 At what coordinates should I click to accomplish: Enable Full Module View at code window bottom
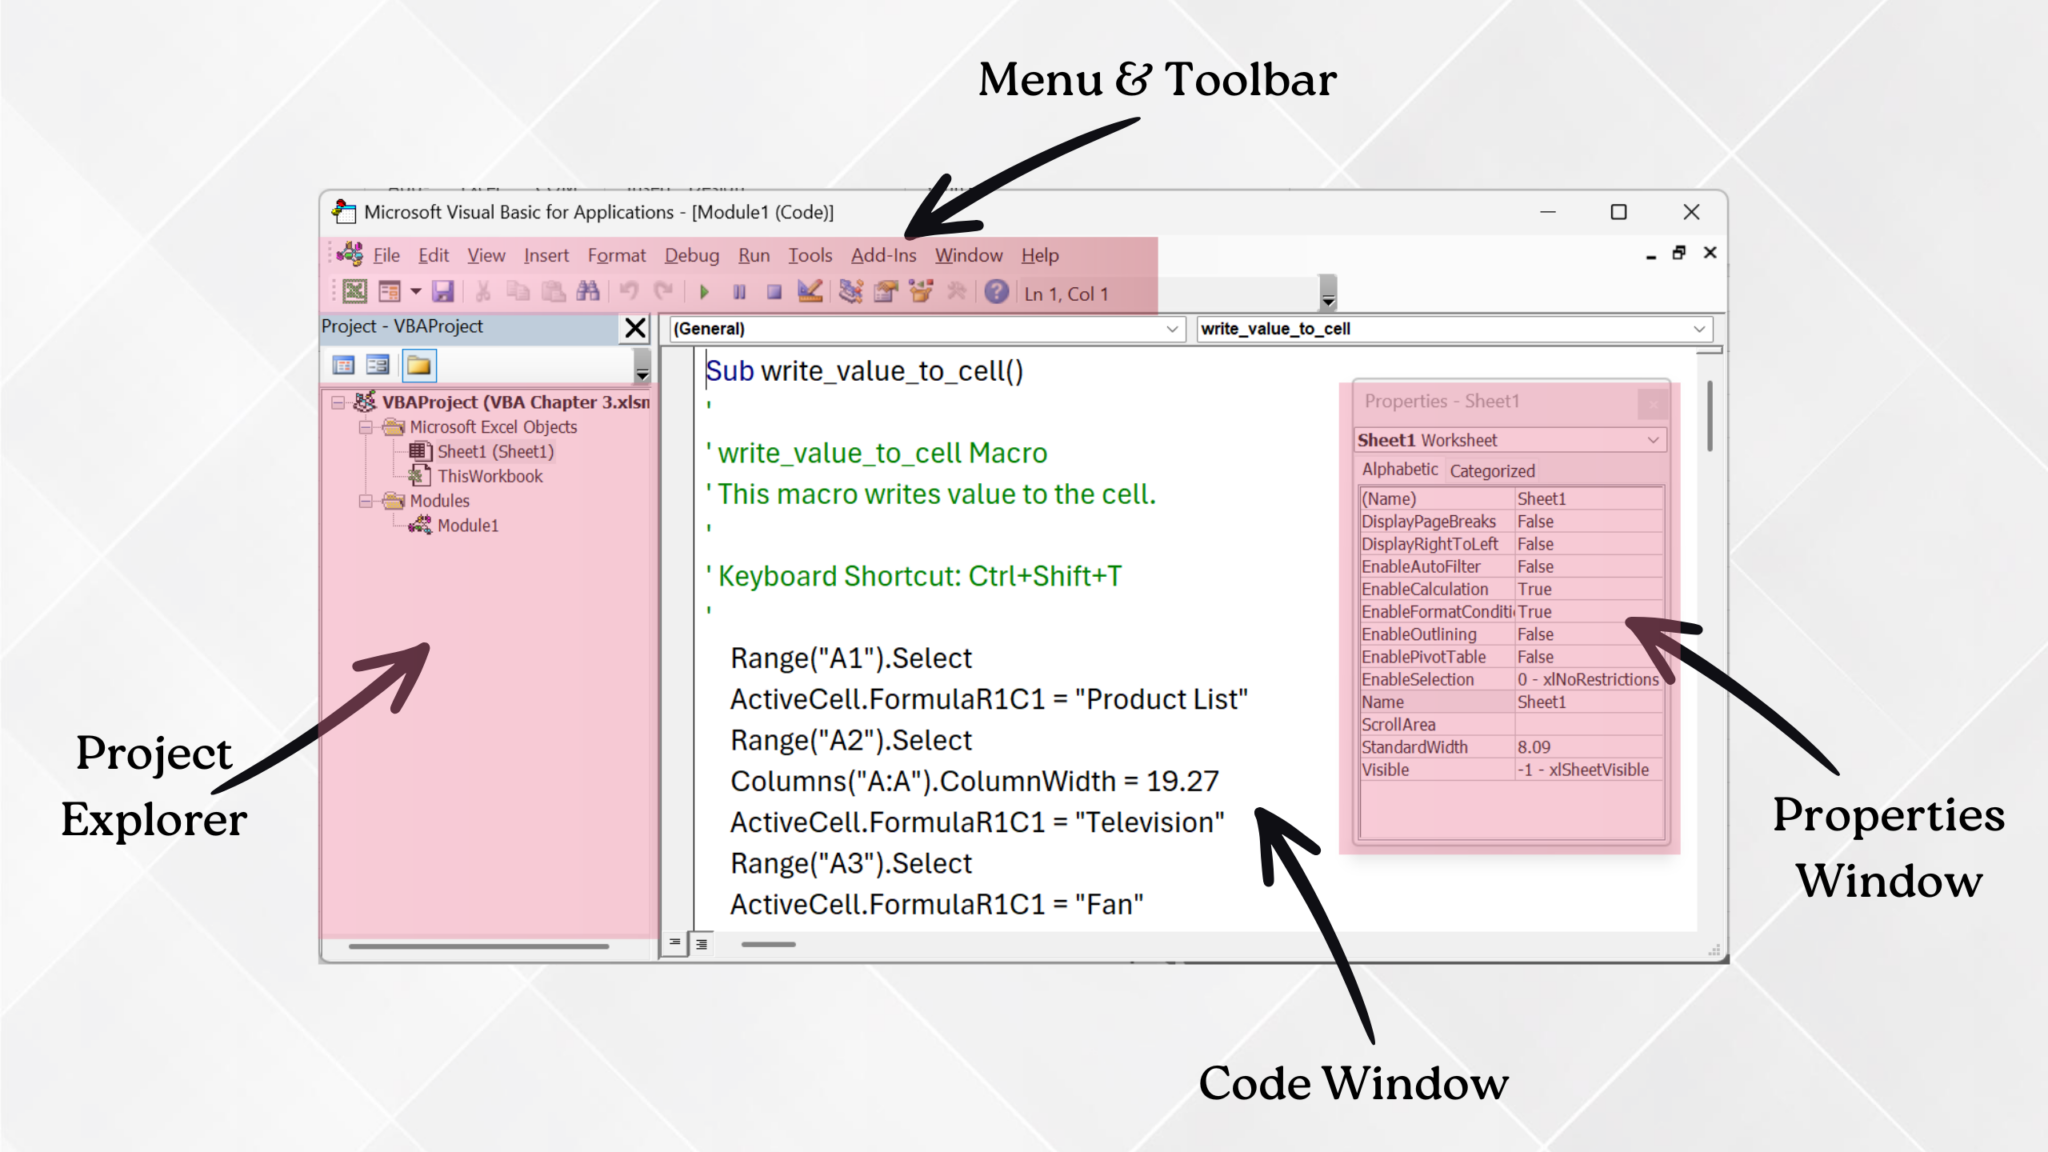click(x=700, y=943)
